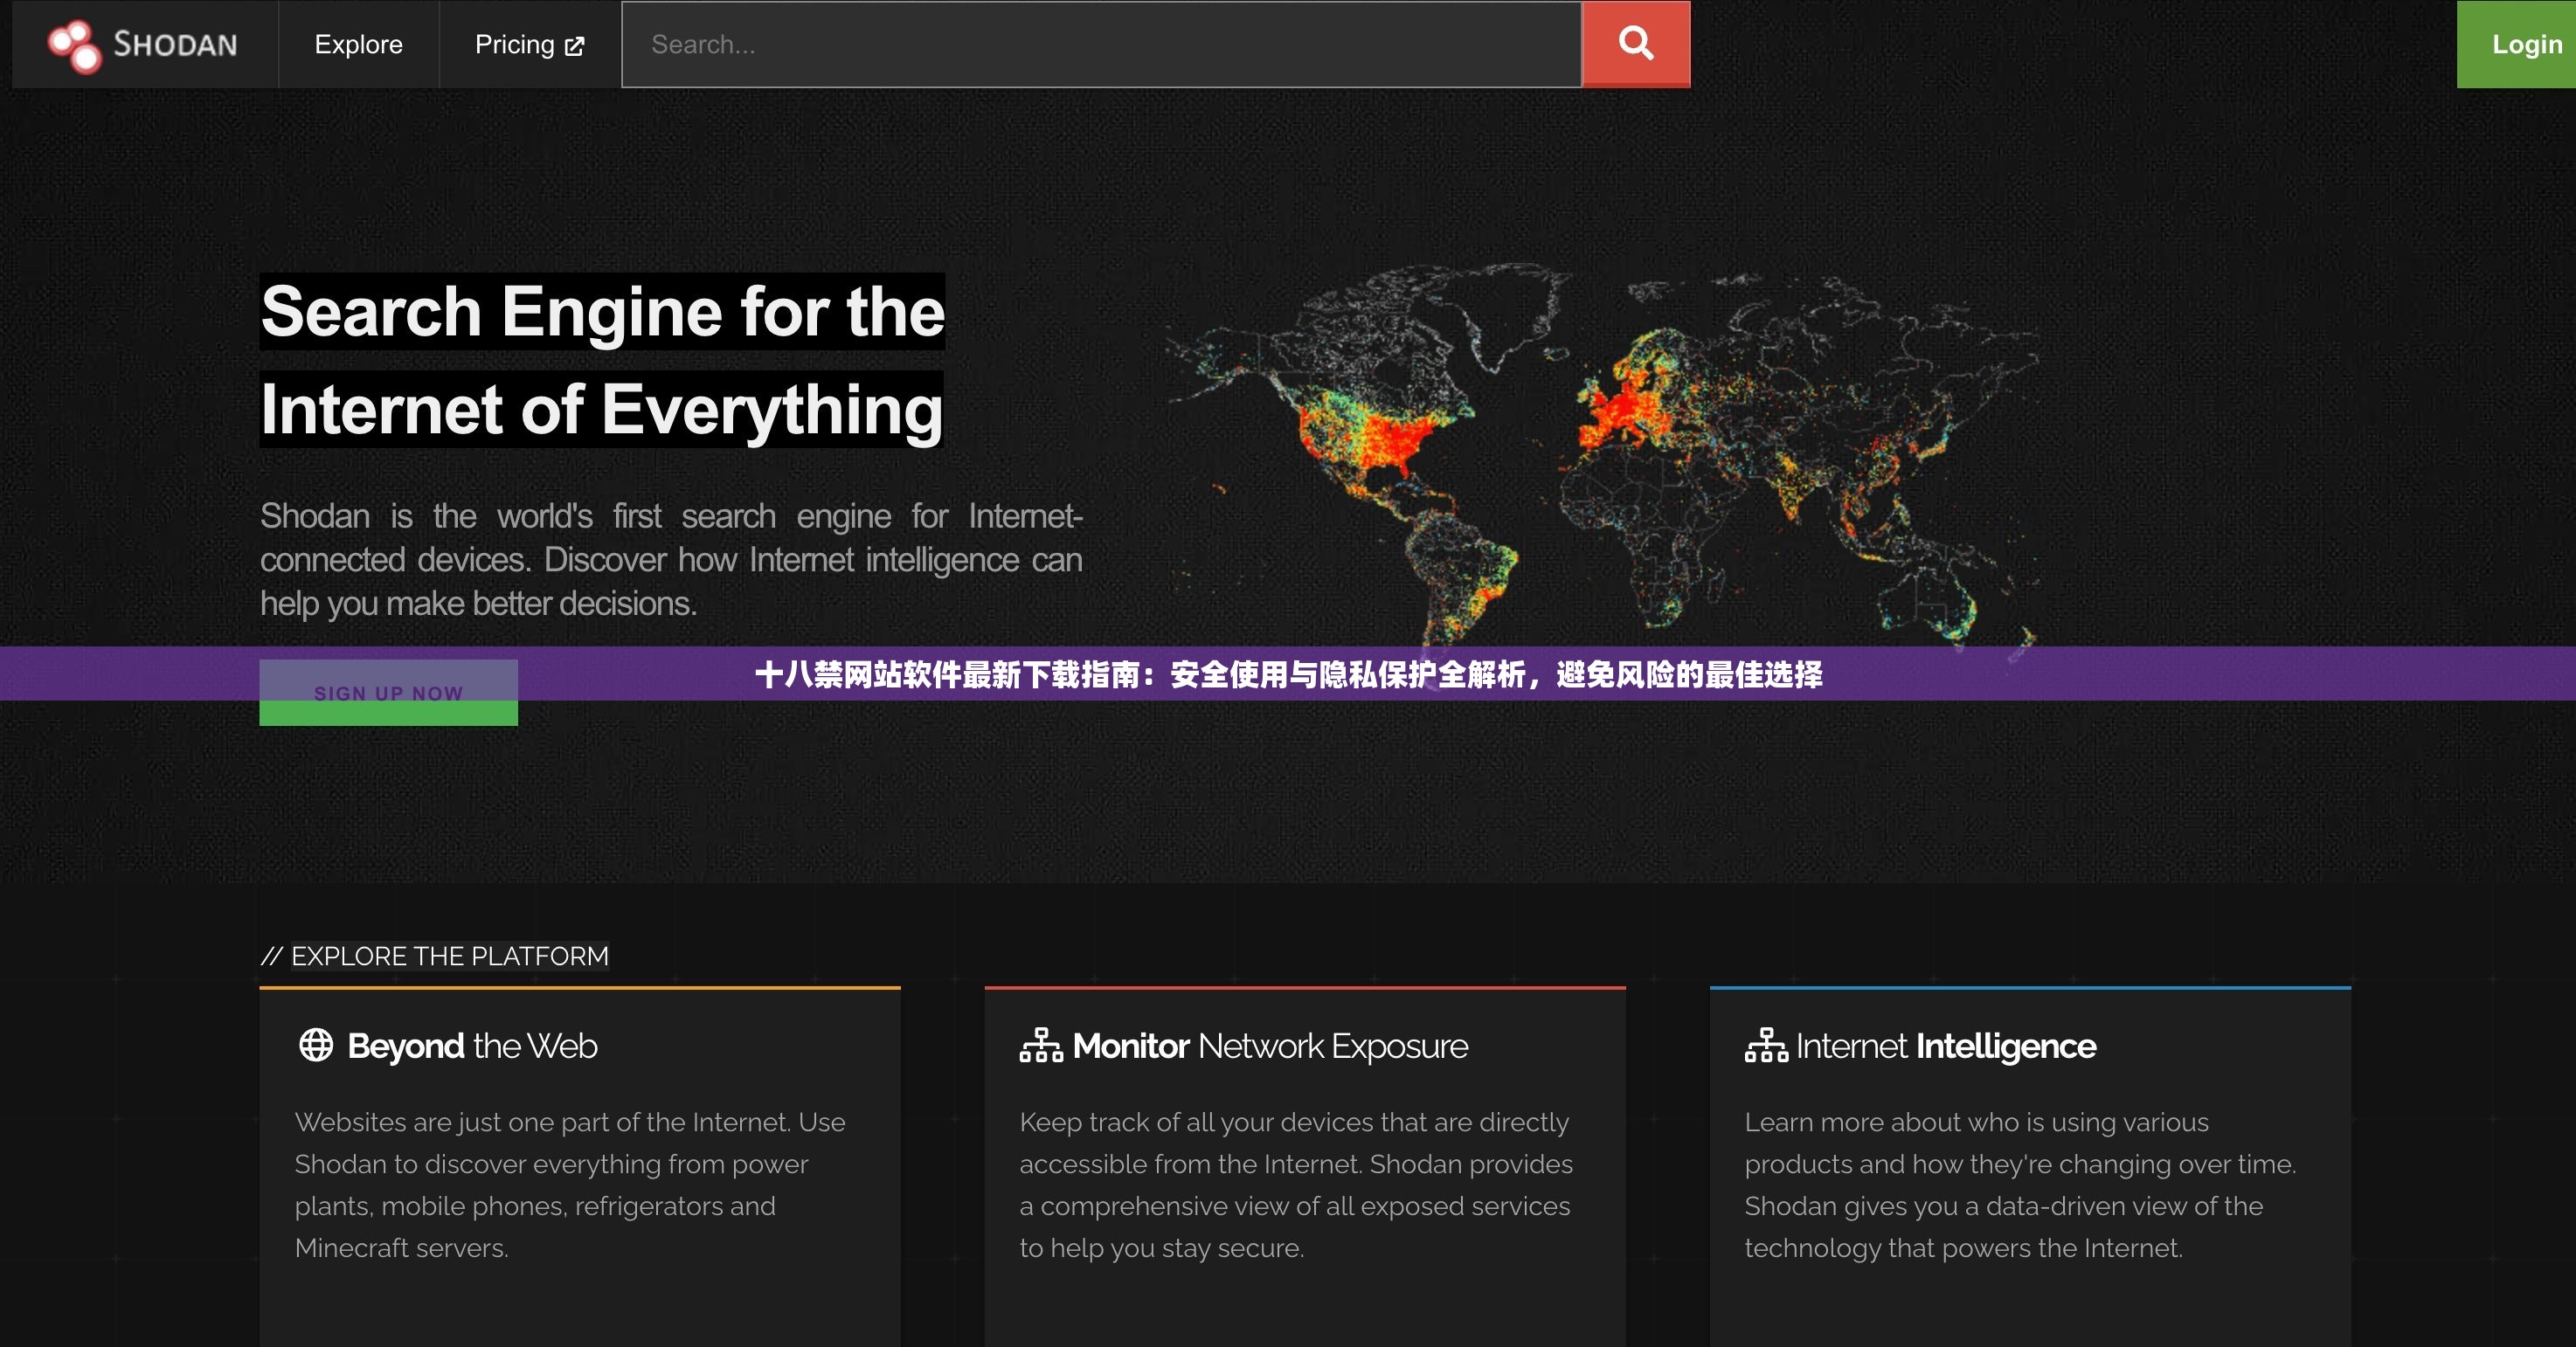Open the Beyond the Web heading

pyautogui.click(x=472, y=1046)
